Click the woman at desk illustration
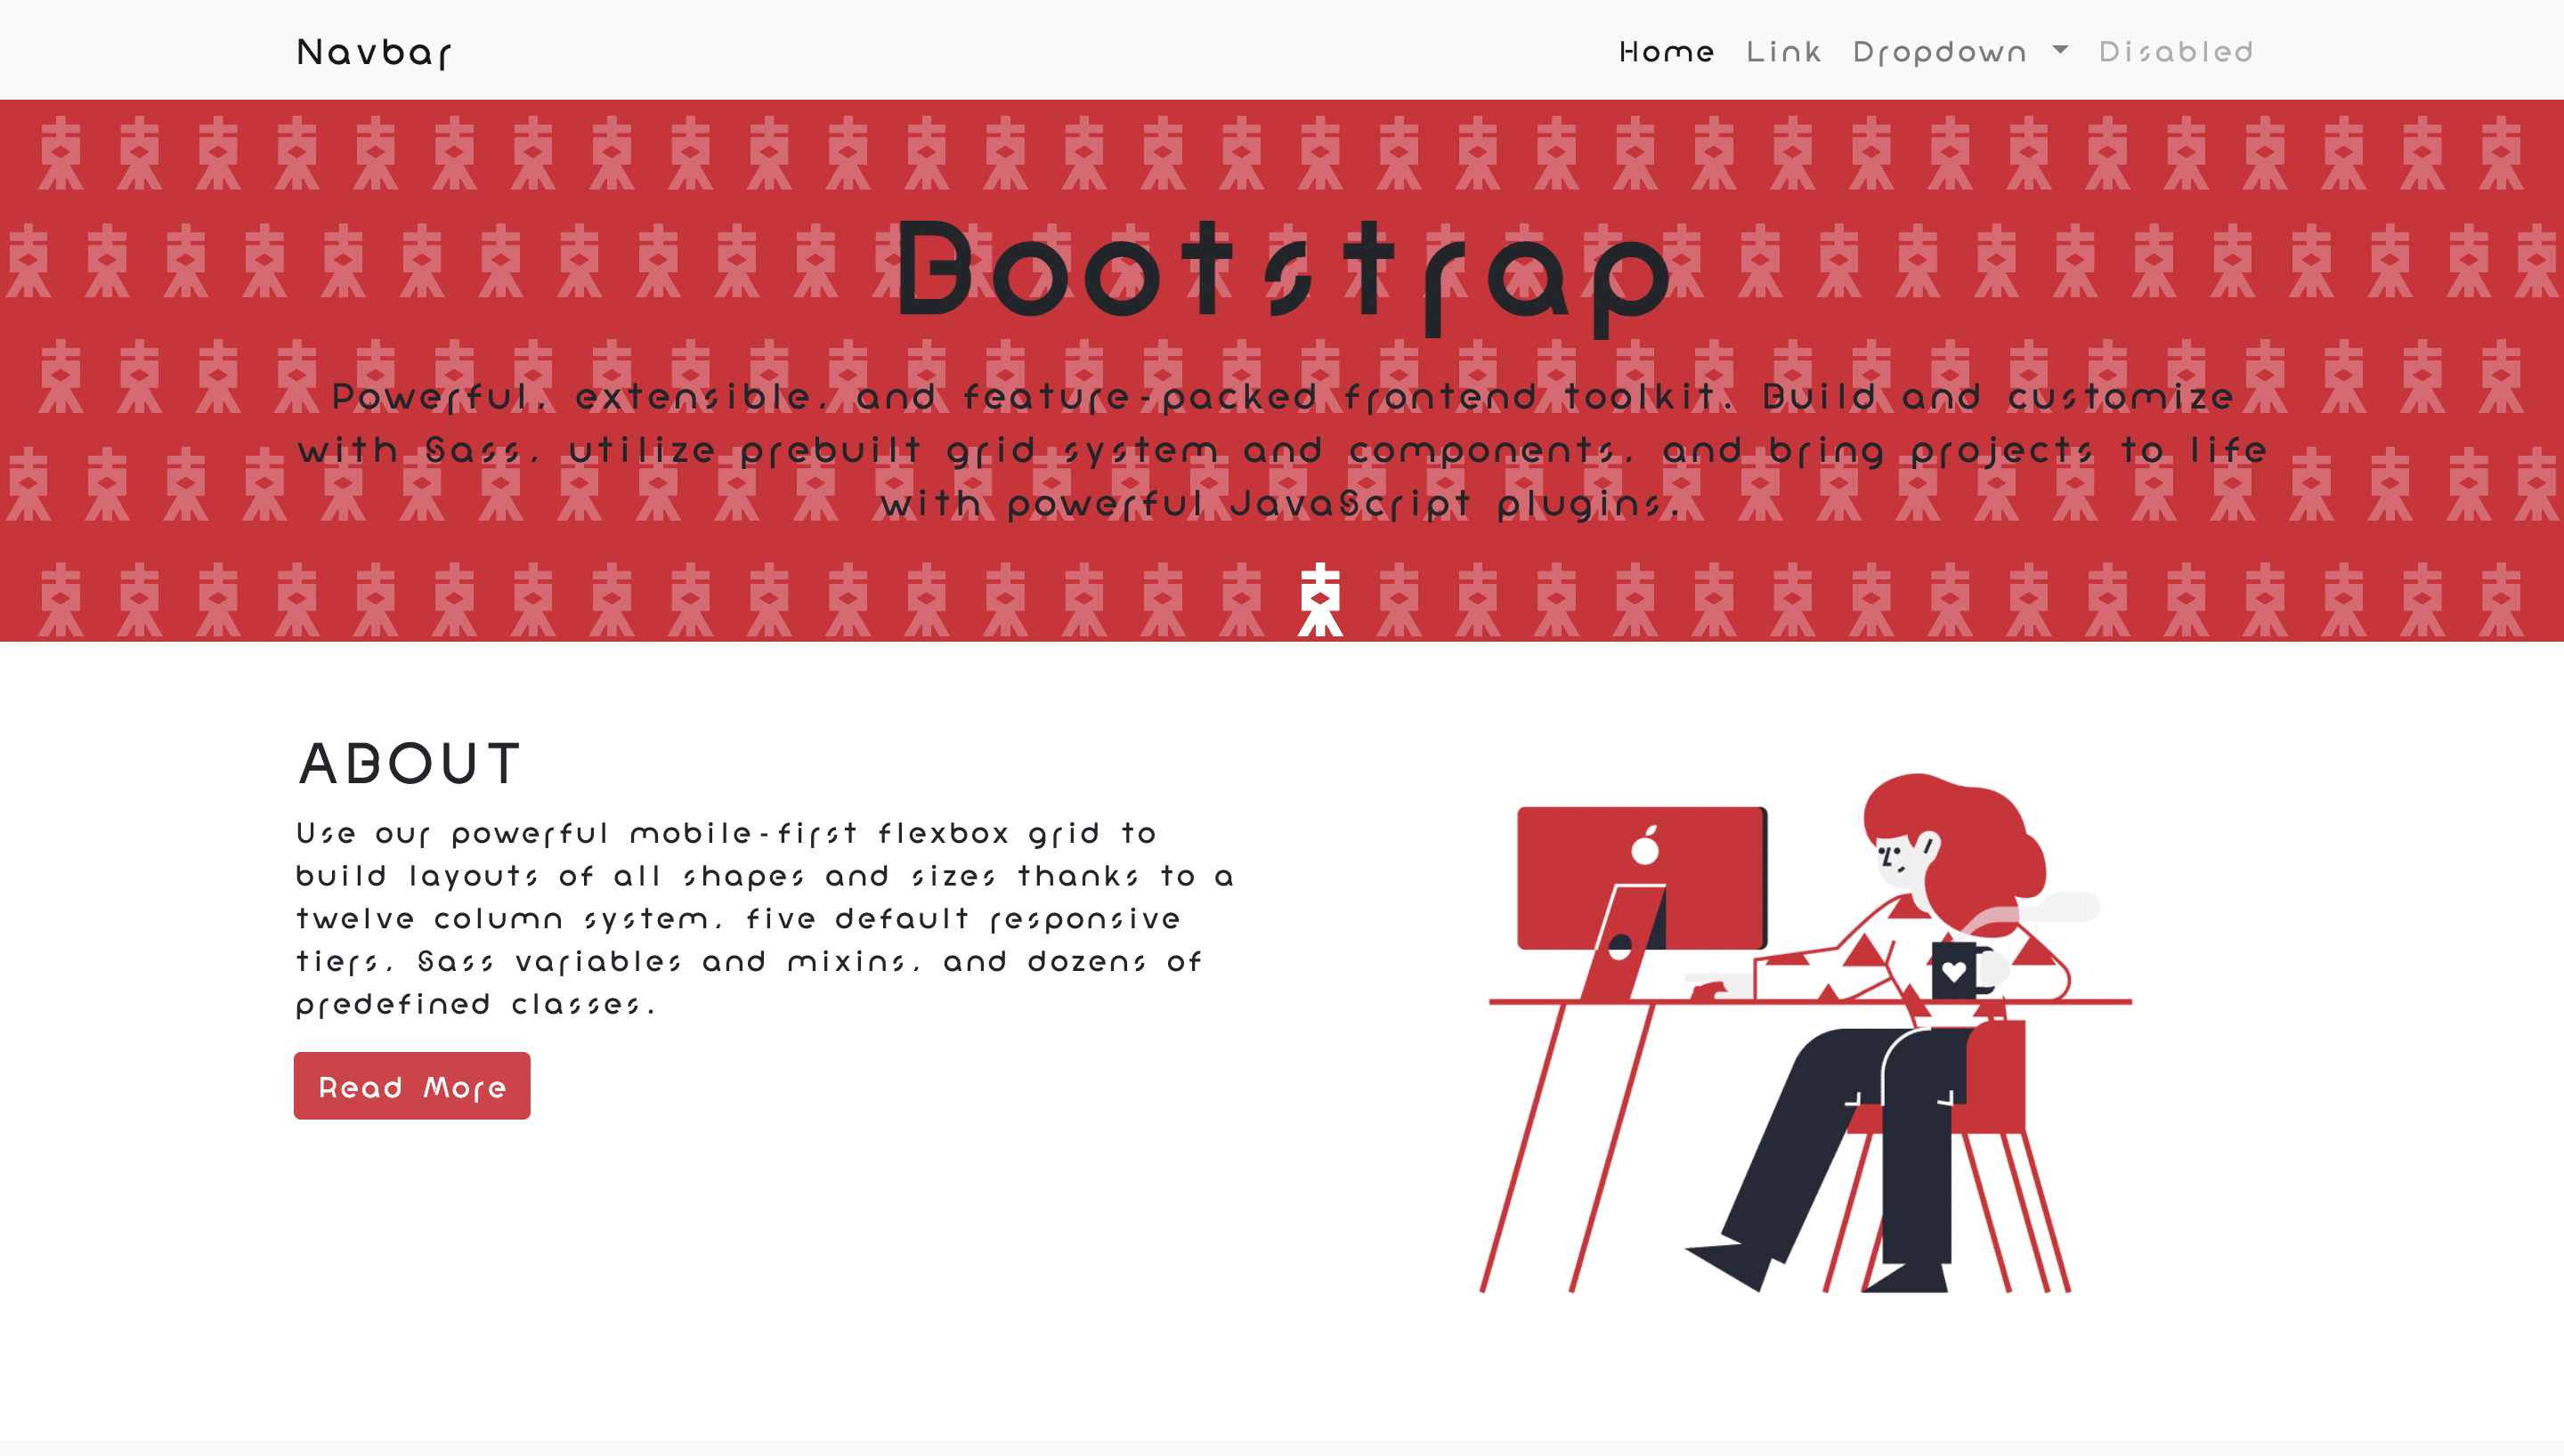This screenshot has height=1456, width=2564. pos(1806,1032)
